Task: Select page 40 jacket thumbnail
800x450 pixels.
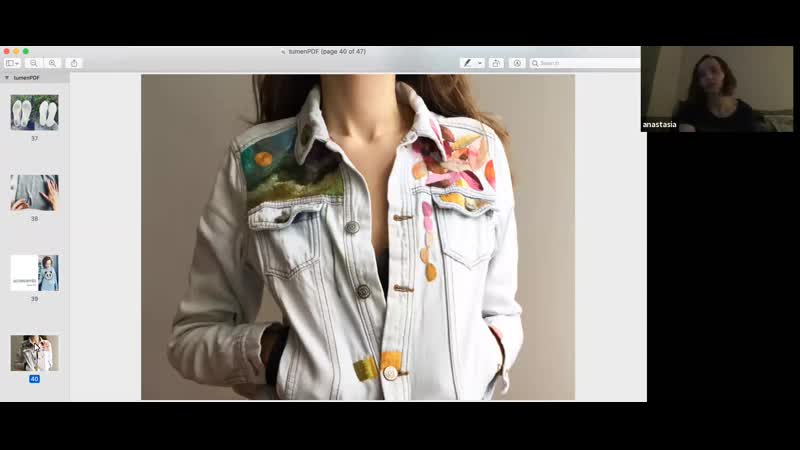Action: click(x=34, y=353)
